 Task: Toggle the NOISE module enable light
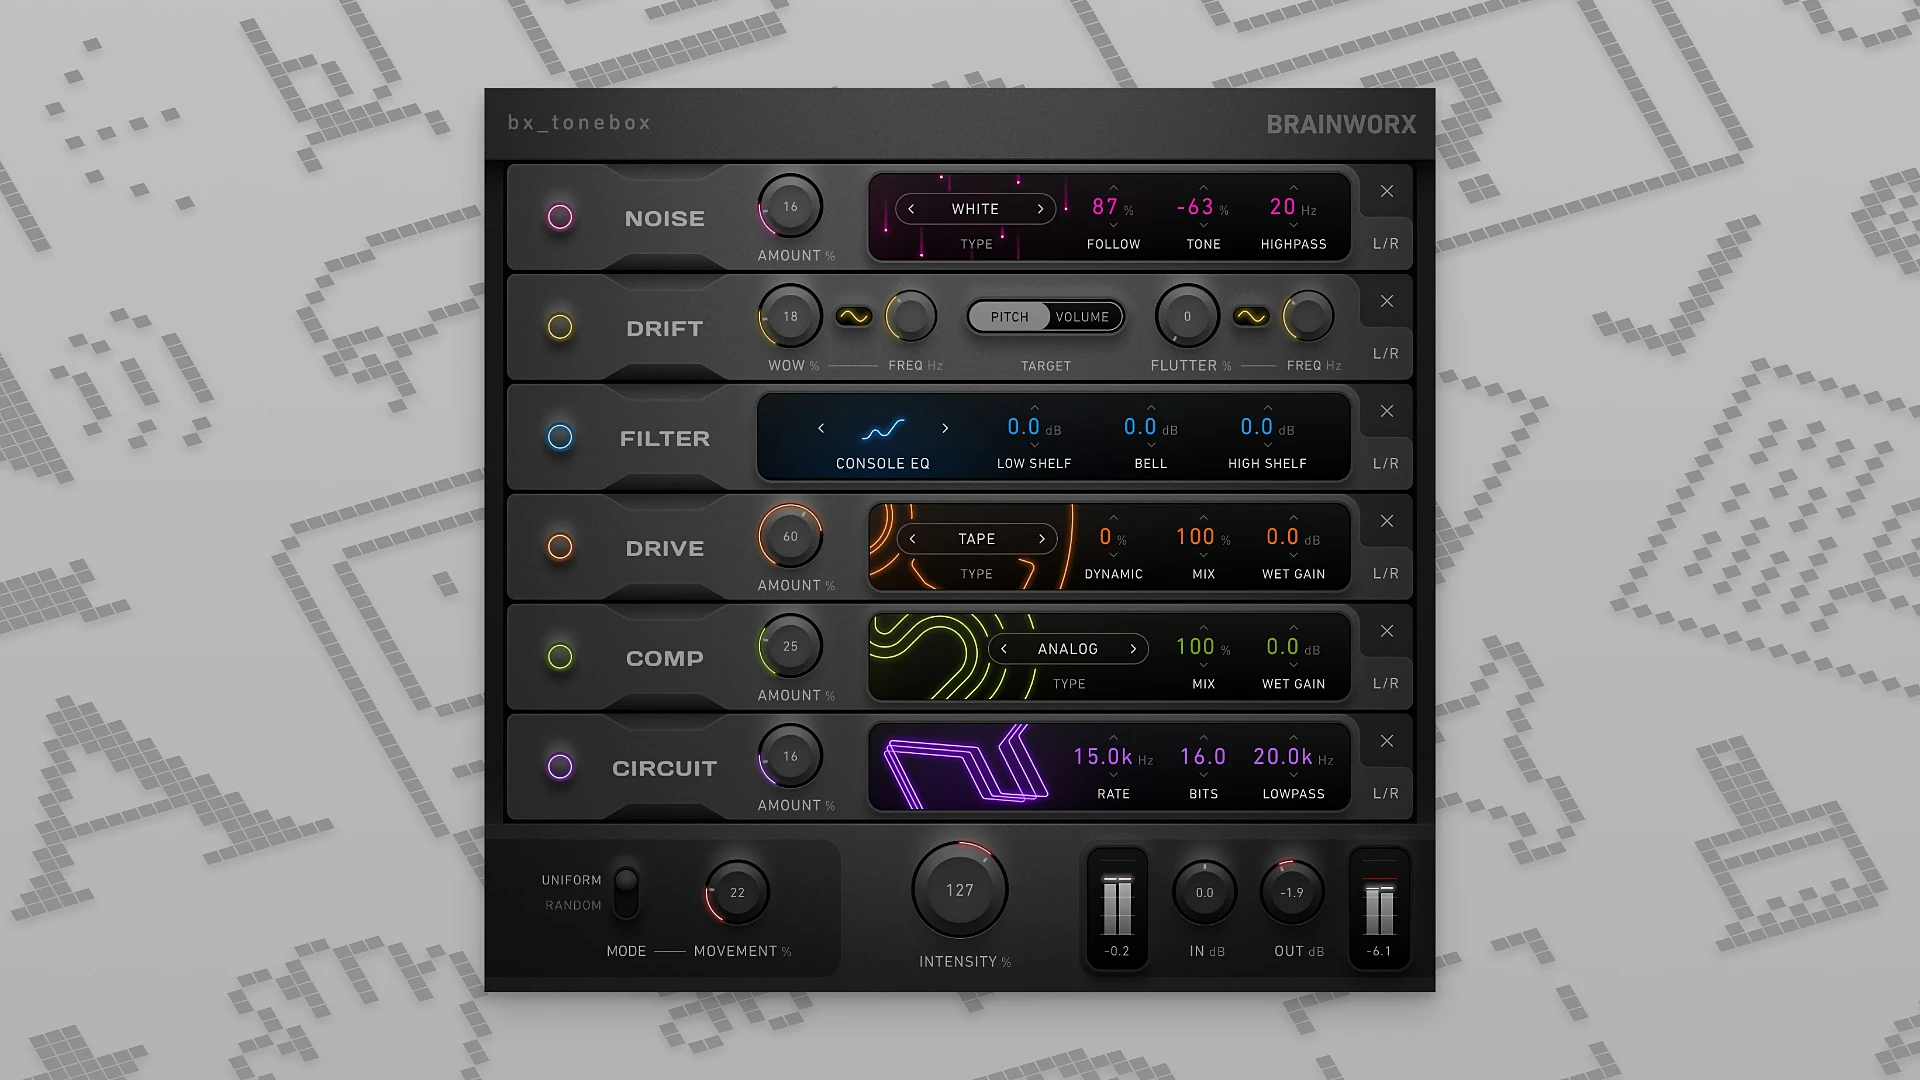560,218
